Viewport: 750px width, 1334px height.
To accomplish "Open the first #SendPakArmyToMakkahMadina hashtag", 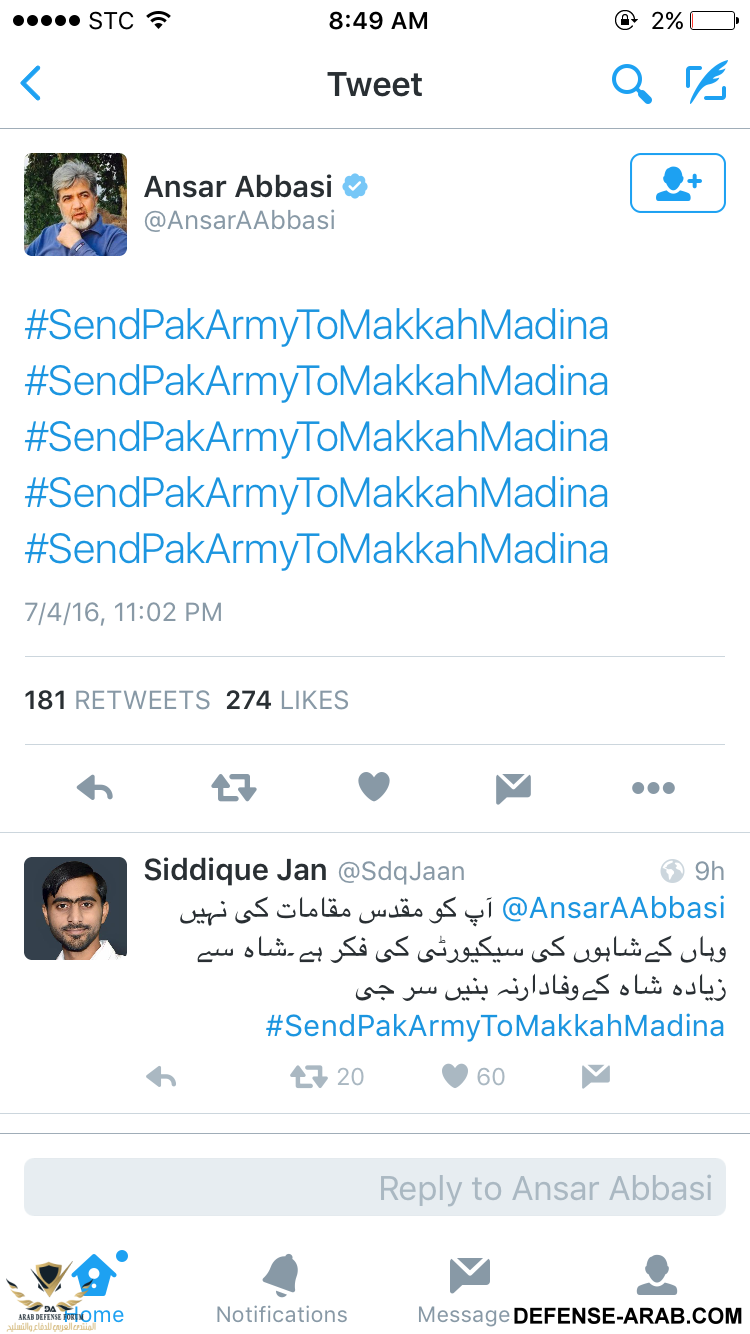I will [317, 326].
